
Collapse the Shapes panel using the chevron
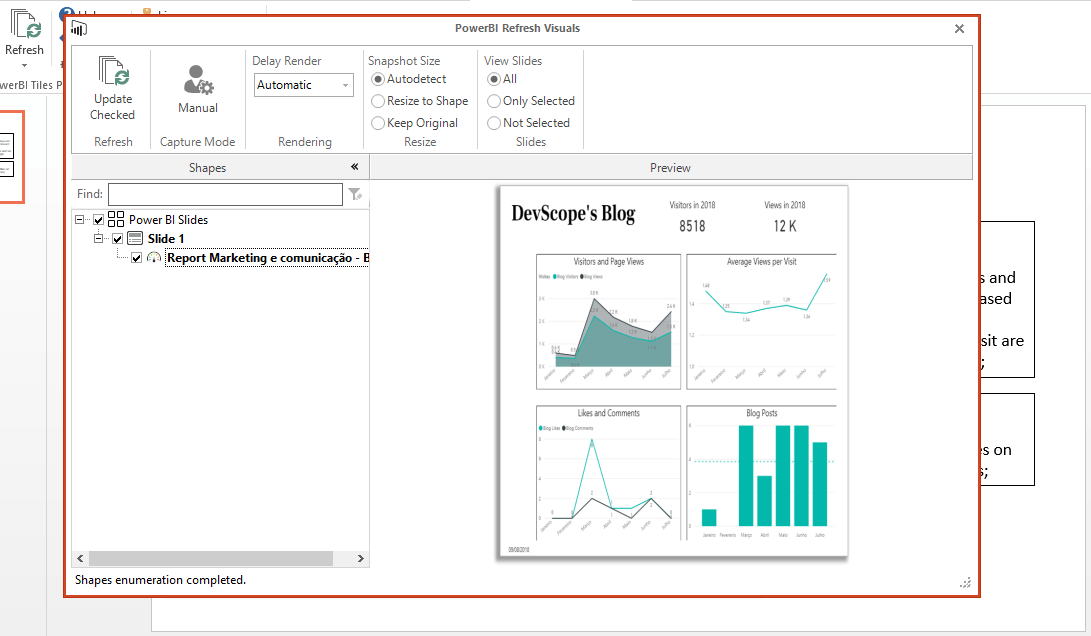coord(353,167)
